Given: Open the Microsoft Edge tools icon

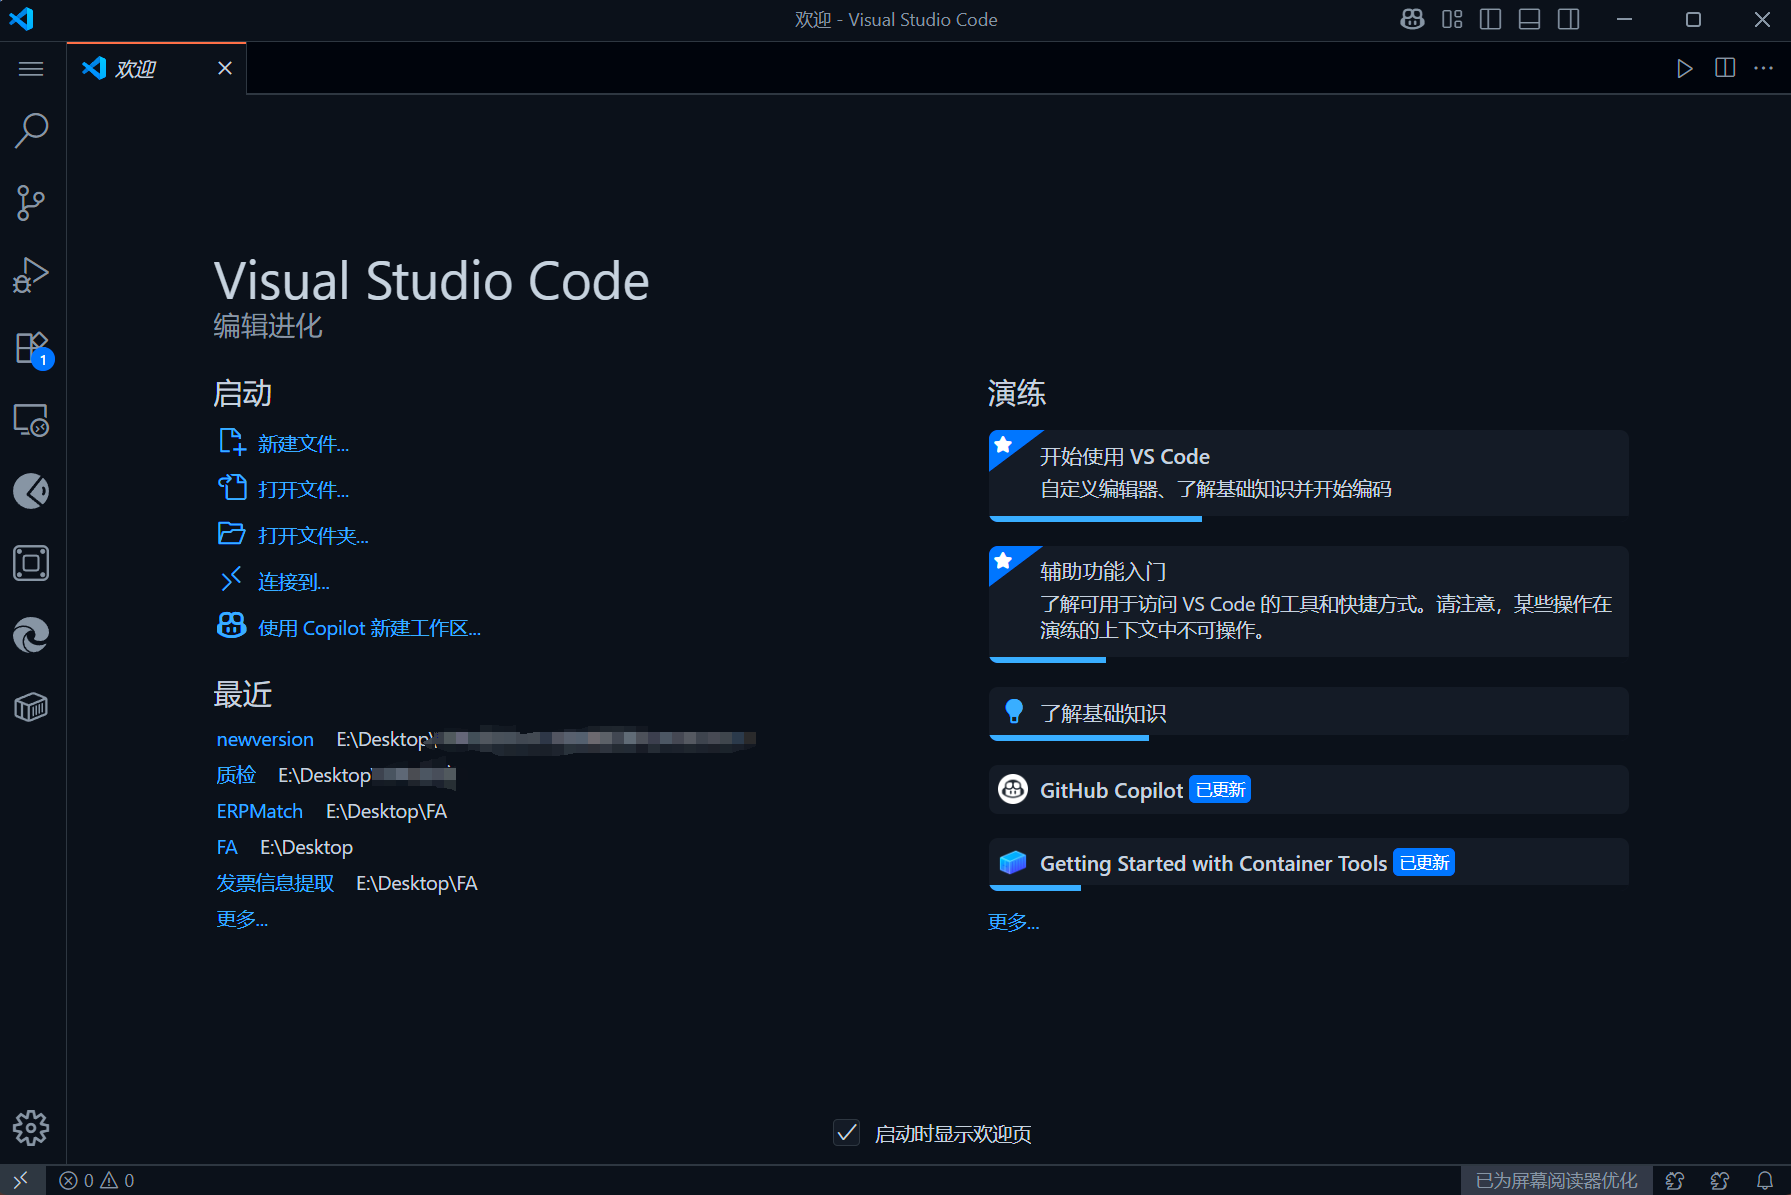Looking at the screenshot, I should [x=31, y=635].
